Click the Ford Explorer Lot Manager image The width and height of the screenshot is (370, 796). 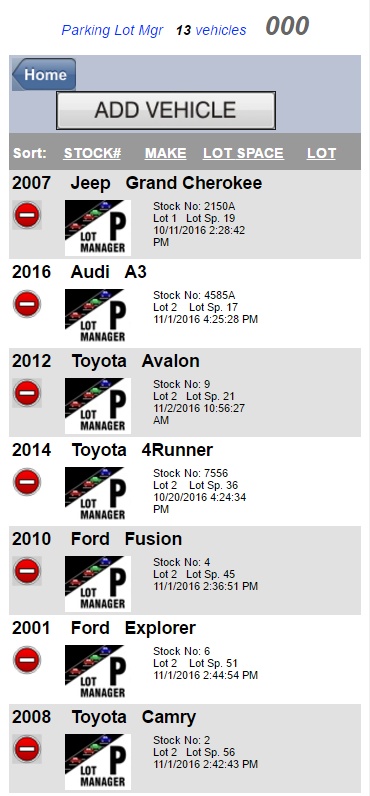pyautogui.click(x=98, y=673)
